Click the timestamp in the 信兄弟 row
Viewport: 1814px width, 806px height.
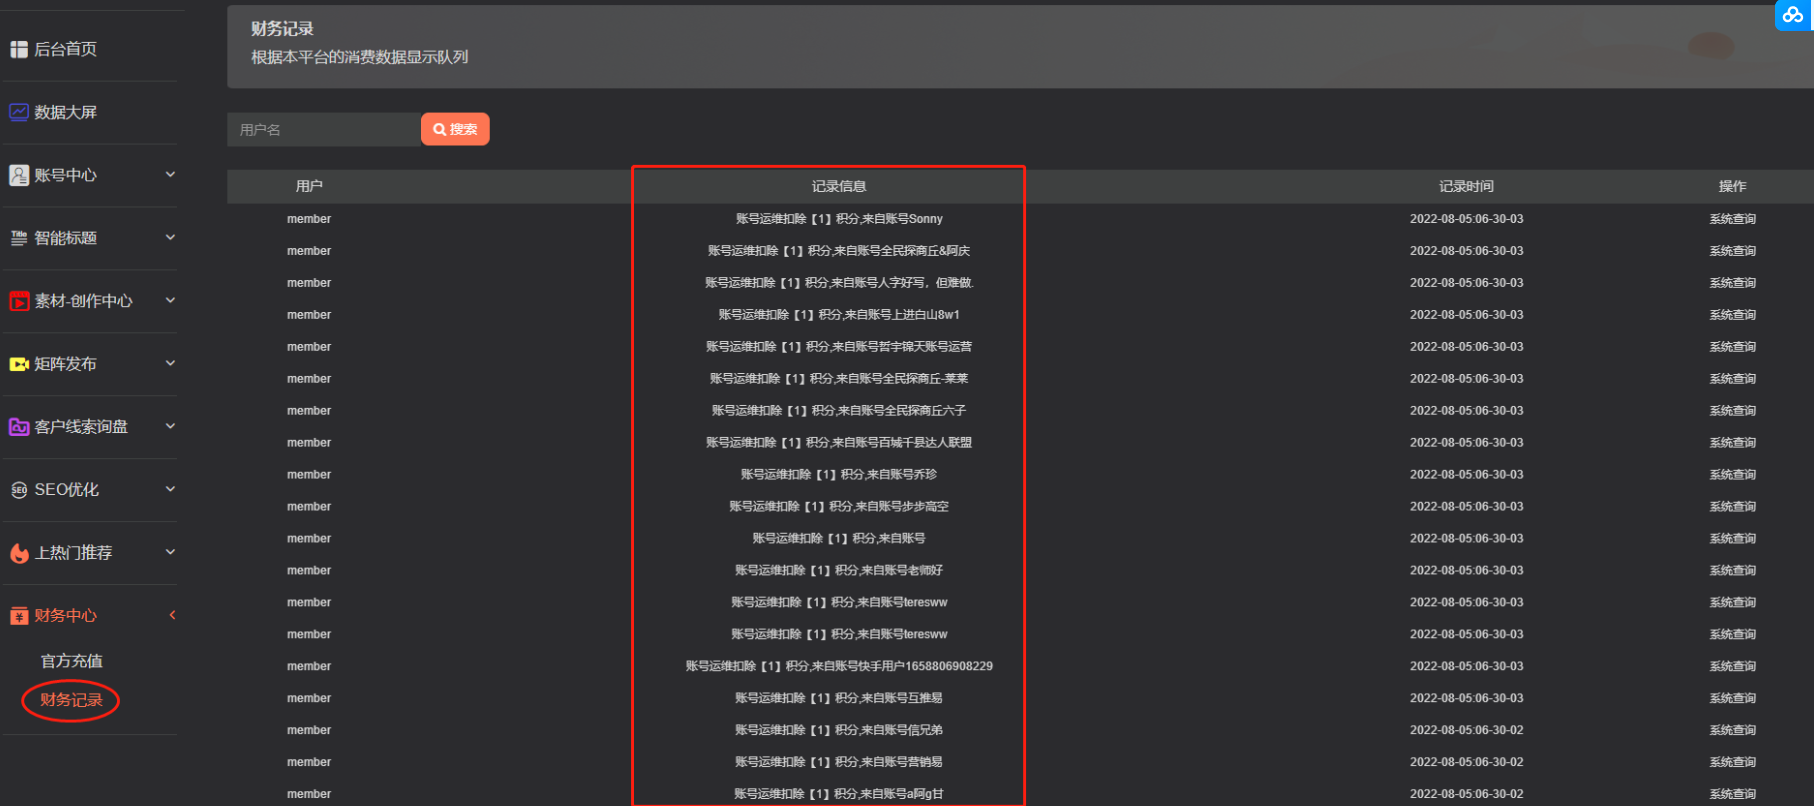[1466, 731]
